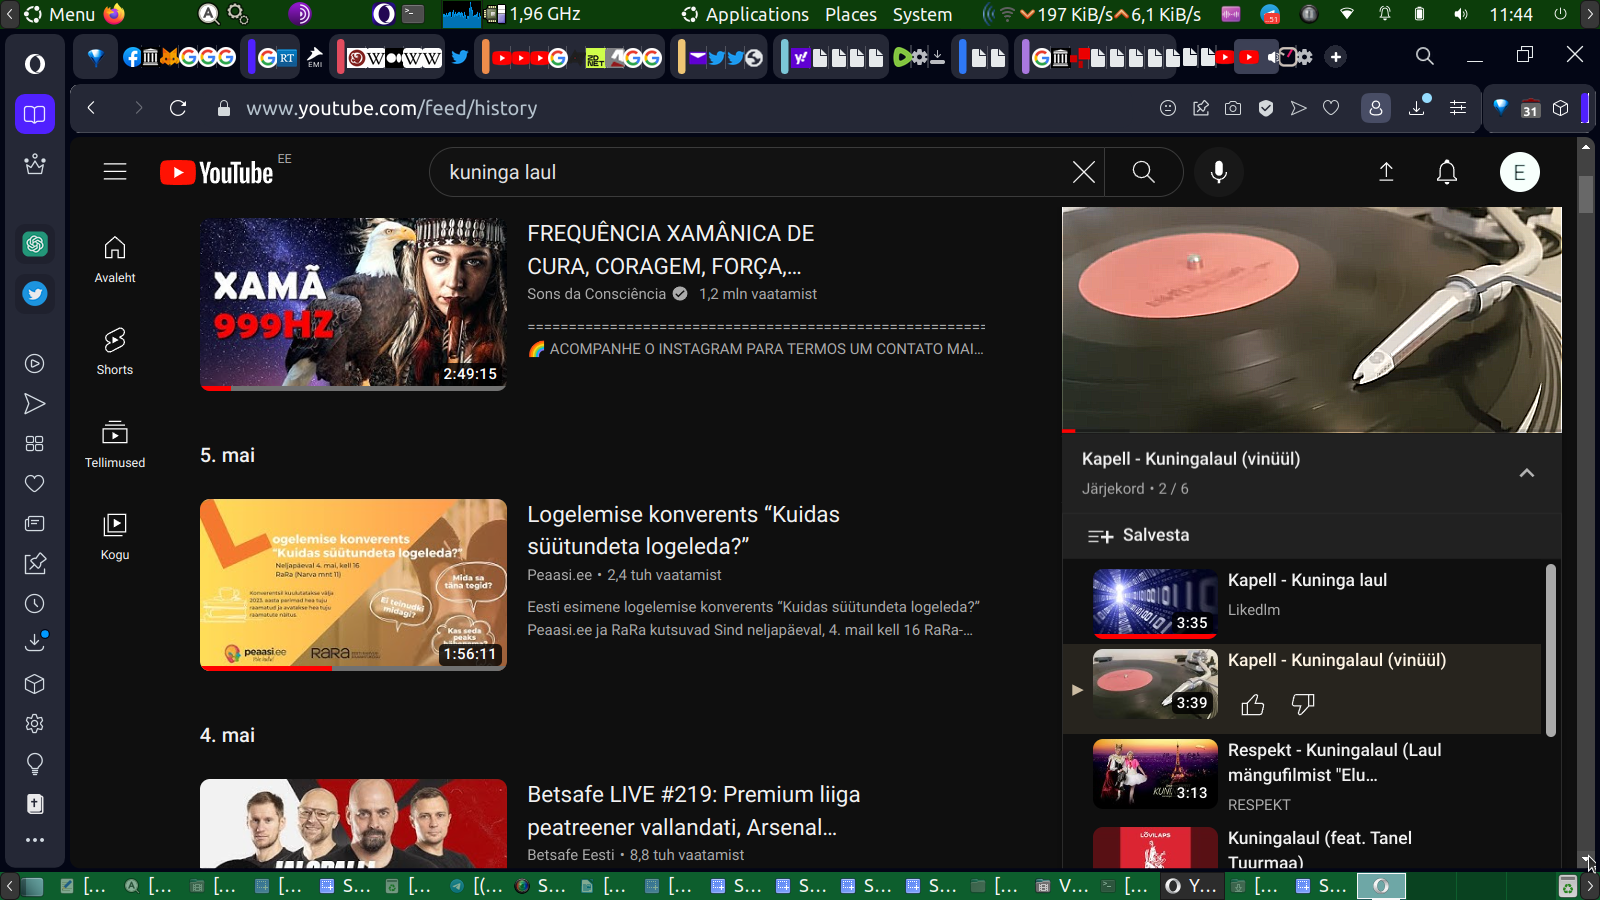Launch Firefox from the top panel

(x=114, y=14)
